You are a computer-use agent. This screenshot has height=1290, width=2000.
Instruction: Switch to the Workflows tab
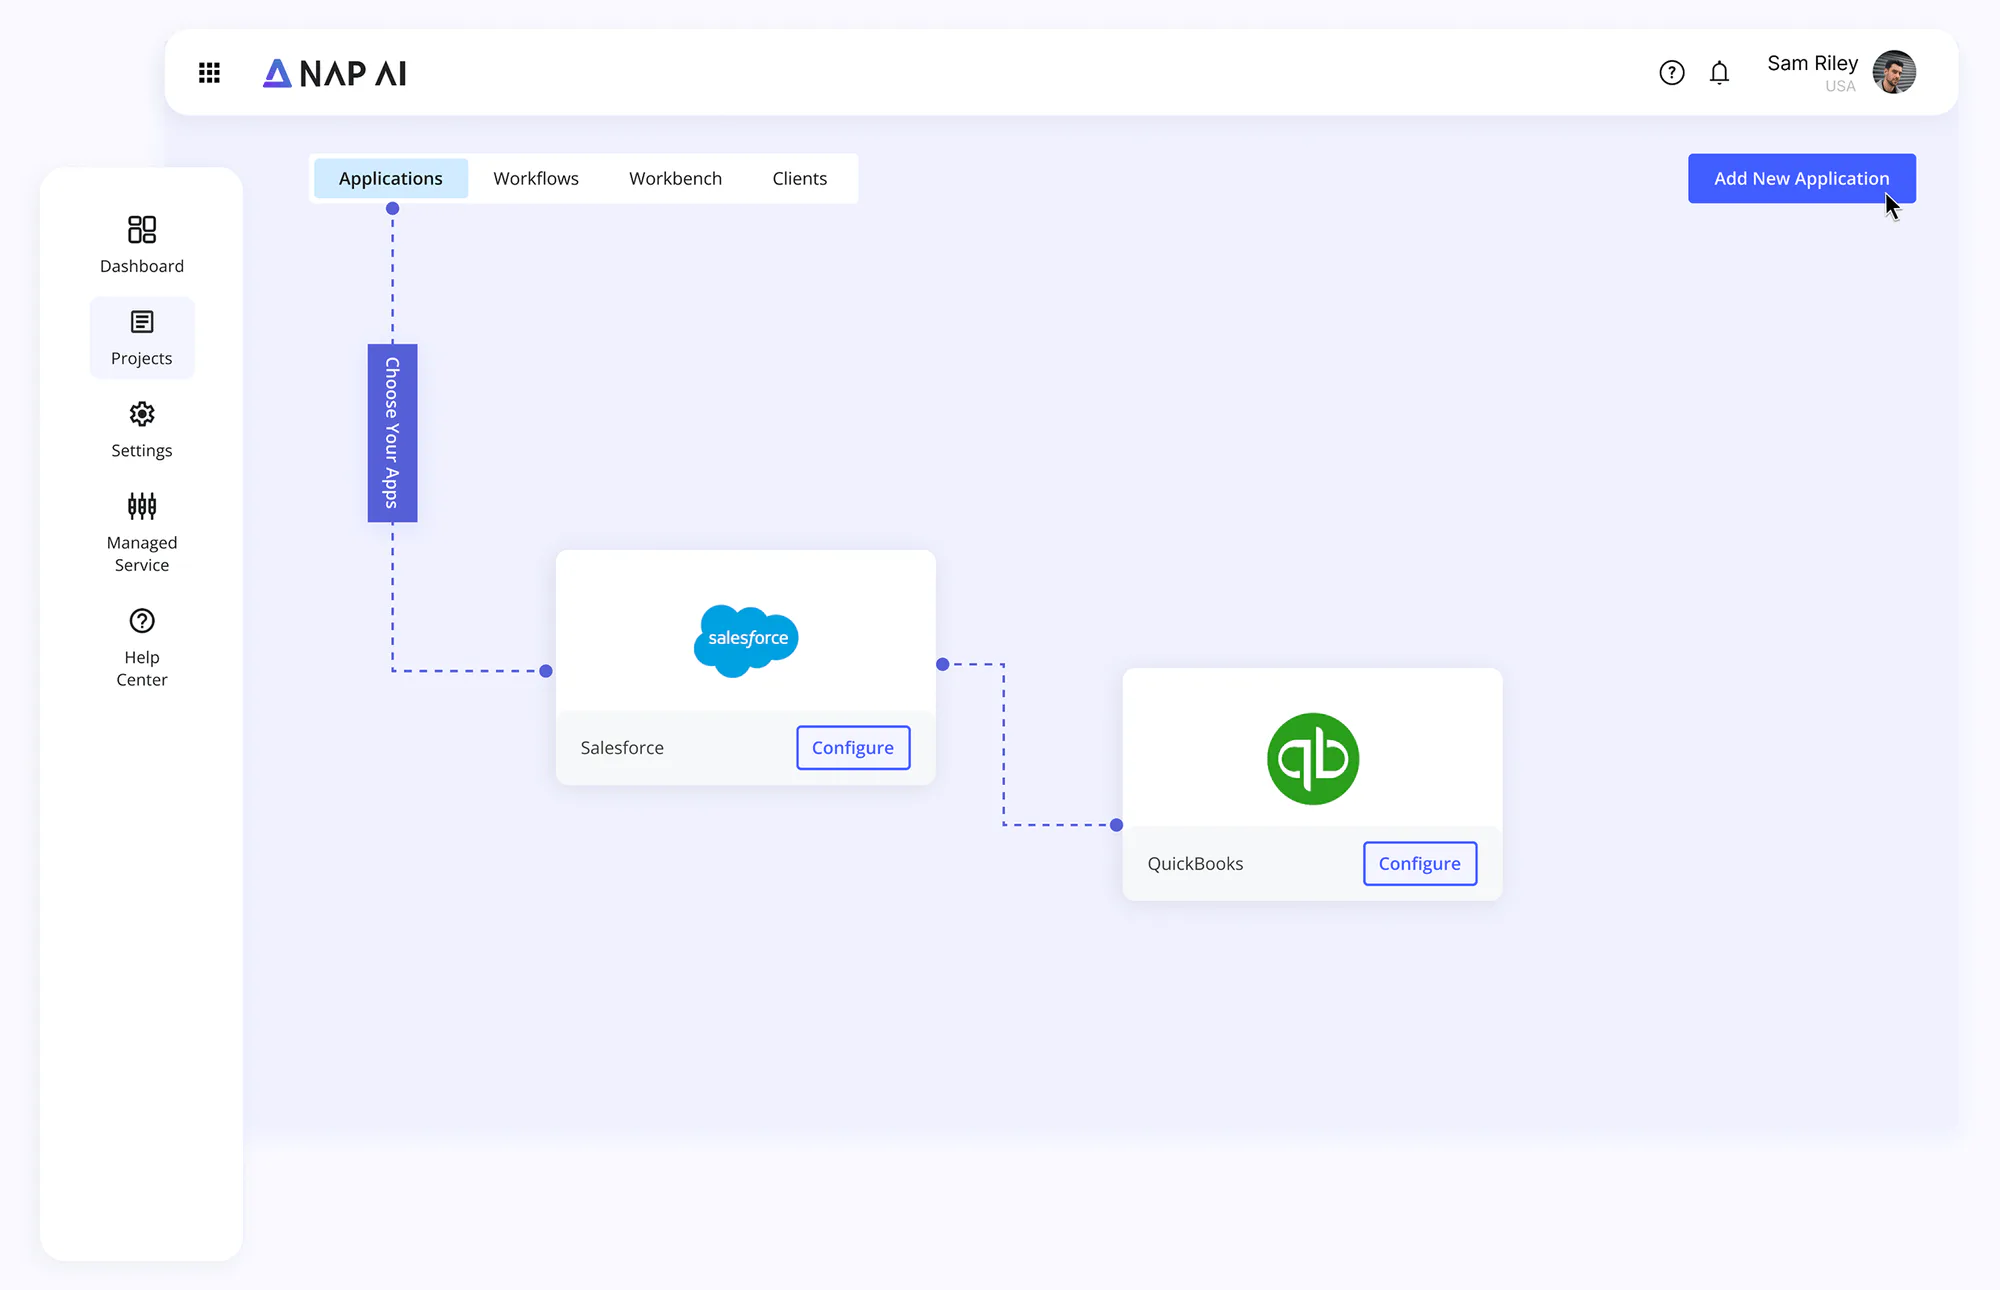pyautogui.click(x=536, y=178)
